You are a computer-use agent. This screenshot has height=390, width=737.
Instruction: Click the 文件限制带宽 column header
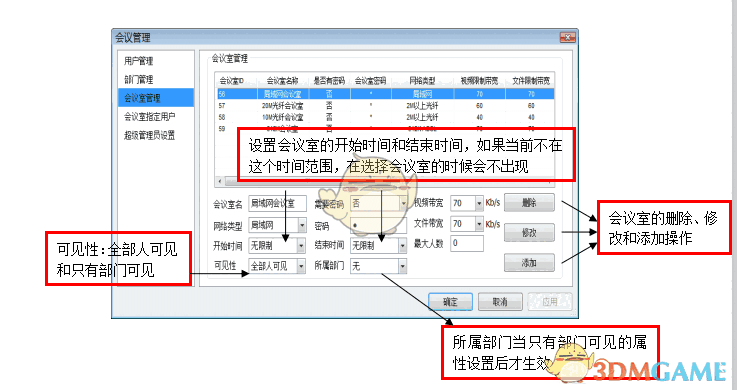tap(531, 81)
